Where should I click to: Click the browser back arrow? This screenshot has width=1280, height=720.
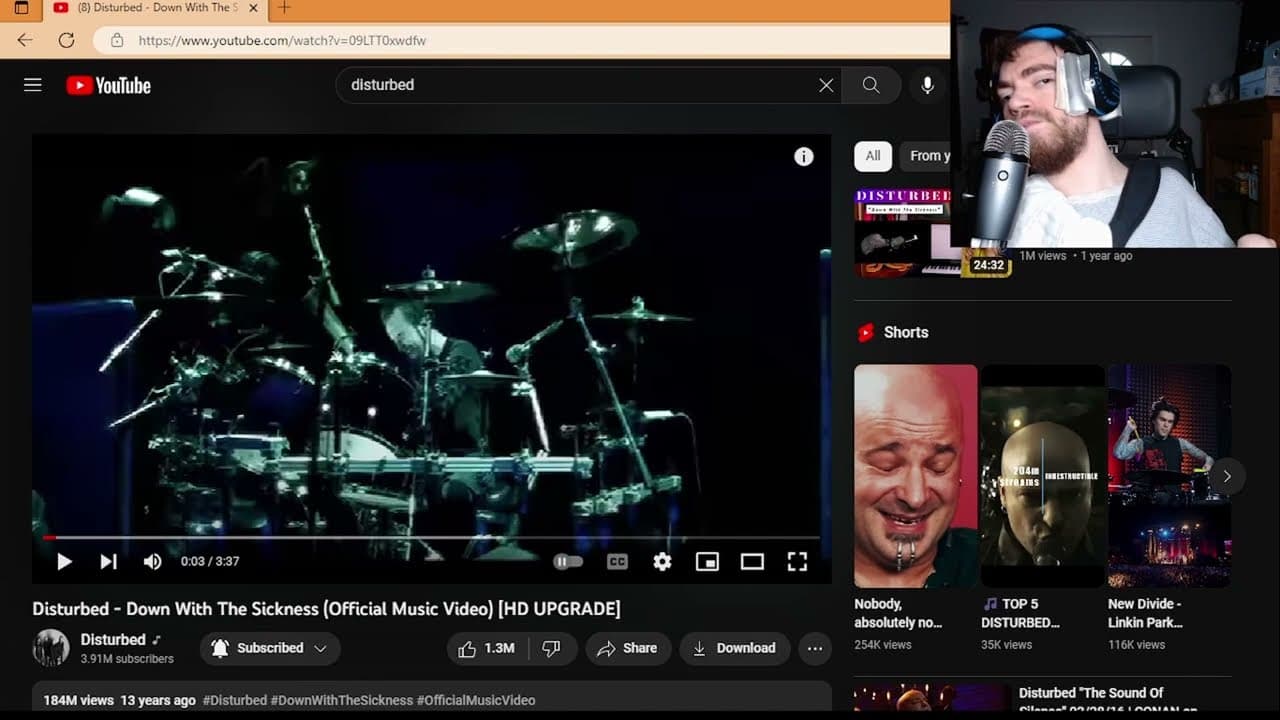(25, 40)
